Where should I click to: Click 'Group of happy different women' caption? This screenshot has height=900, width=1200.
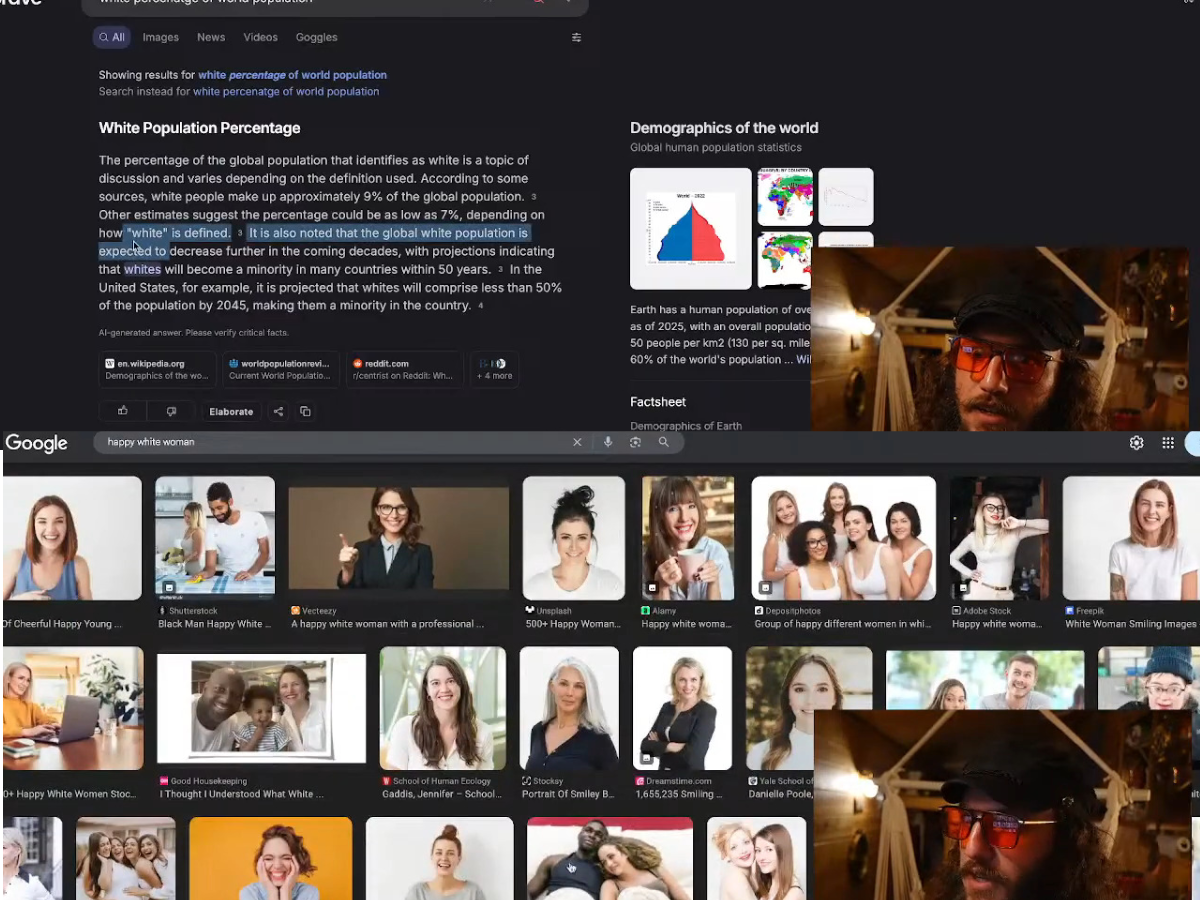843,624
